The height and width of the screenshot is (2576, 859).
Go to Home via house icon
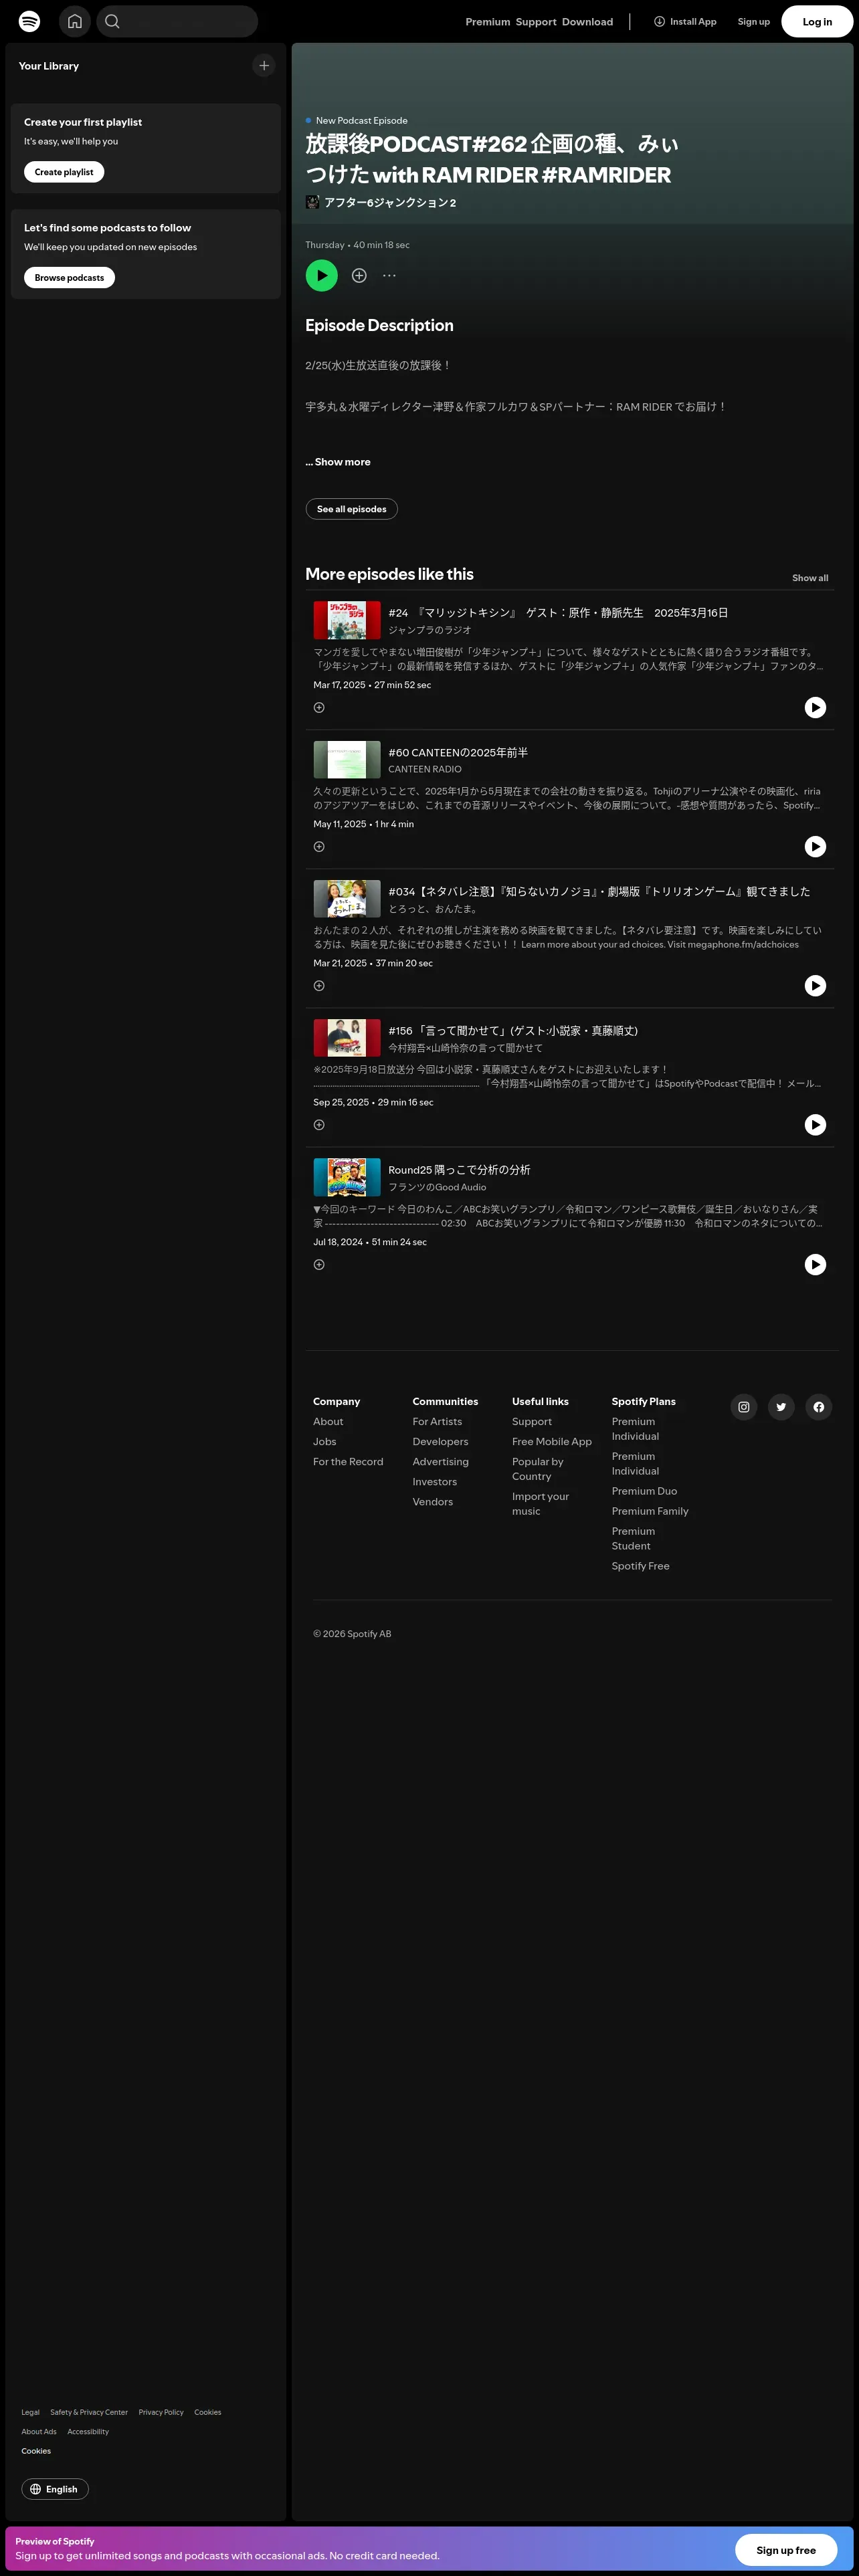coord(75,21)
